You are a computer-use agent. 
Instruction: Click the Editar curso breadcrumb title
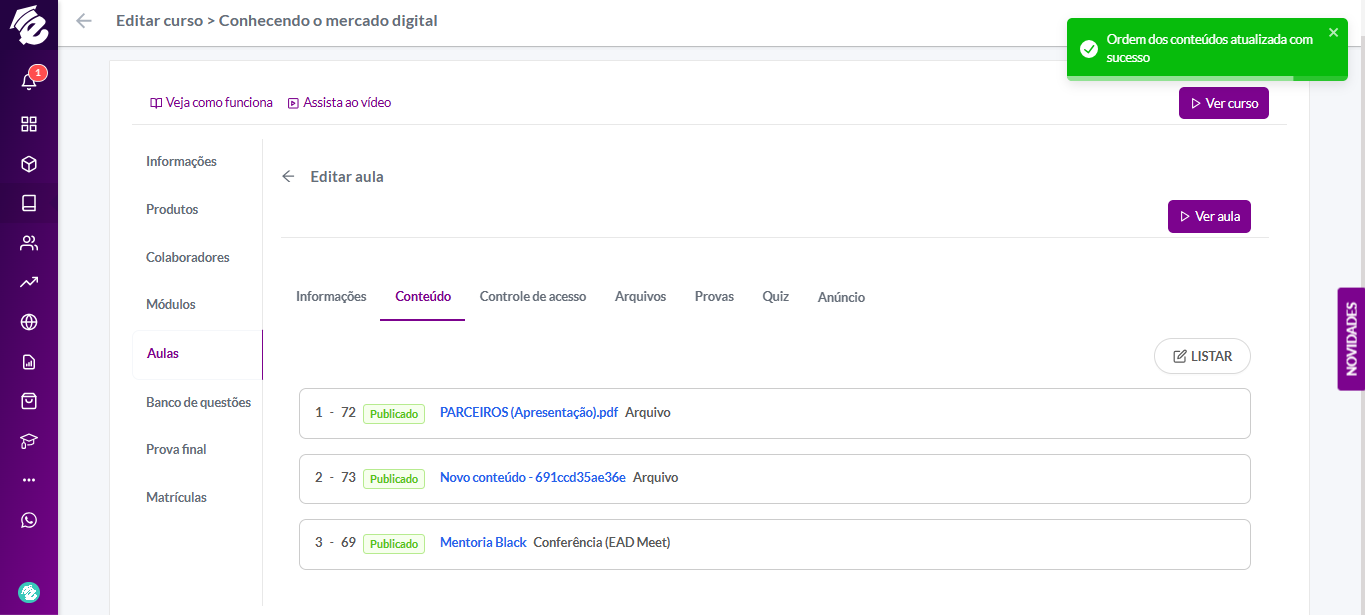tap(277, 20)
